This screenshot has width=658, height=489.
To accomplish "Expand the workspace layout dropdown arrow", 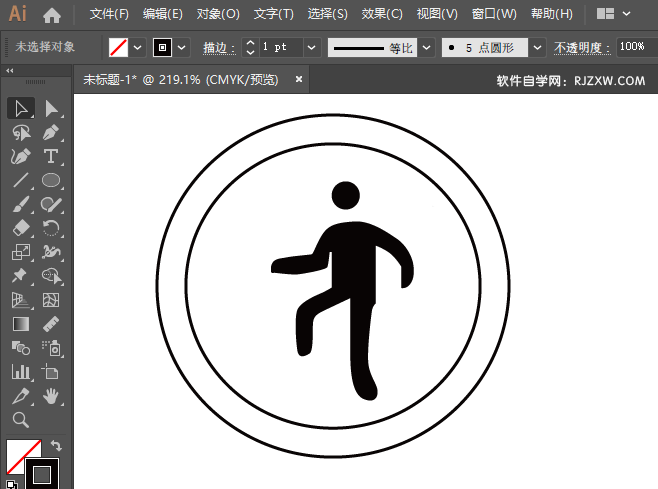I will pyautogui.click(x=627, y=14).
